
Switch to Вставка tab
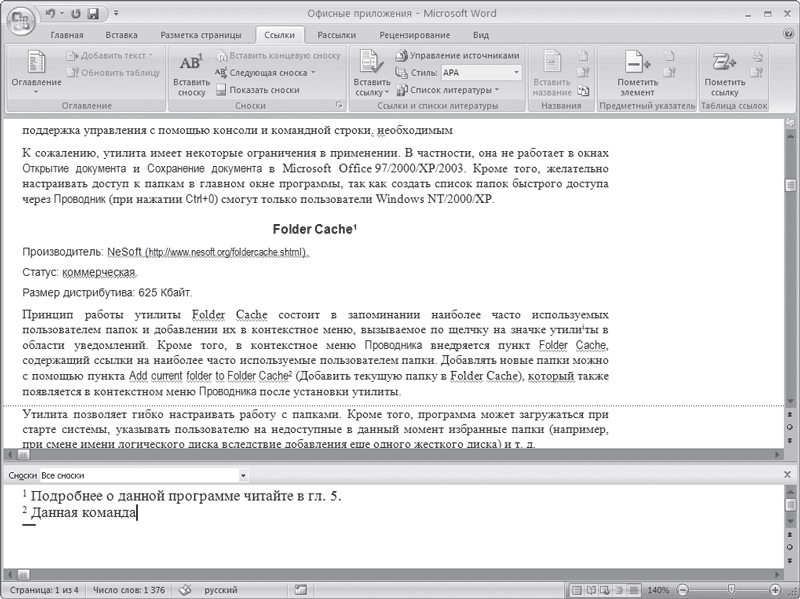point(121,35)
